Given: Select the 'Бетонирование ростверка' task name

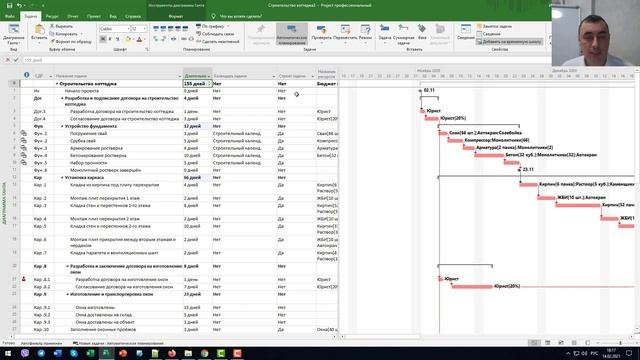Looking at the screenshot, I should (x=98, y=156).
